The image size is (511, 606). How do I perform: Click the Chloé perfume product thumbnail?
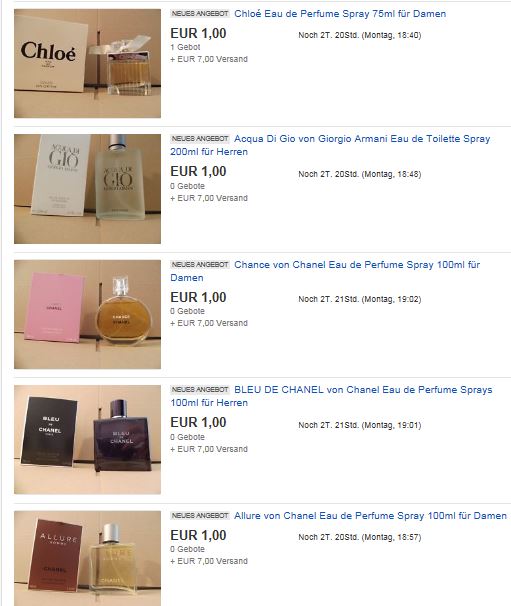pyautogui.click(x=87, y=63)
